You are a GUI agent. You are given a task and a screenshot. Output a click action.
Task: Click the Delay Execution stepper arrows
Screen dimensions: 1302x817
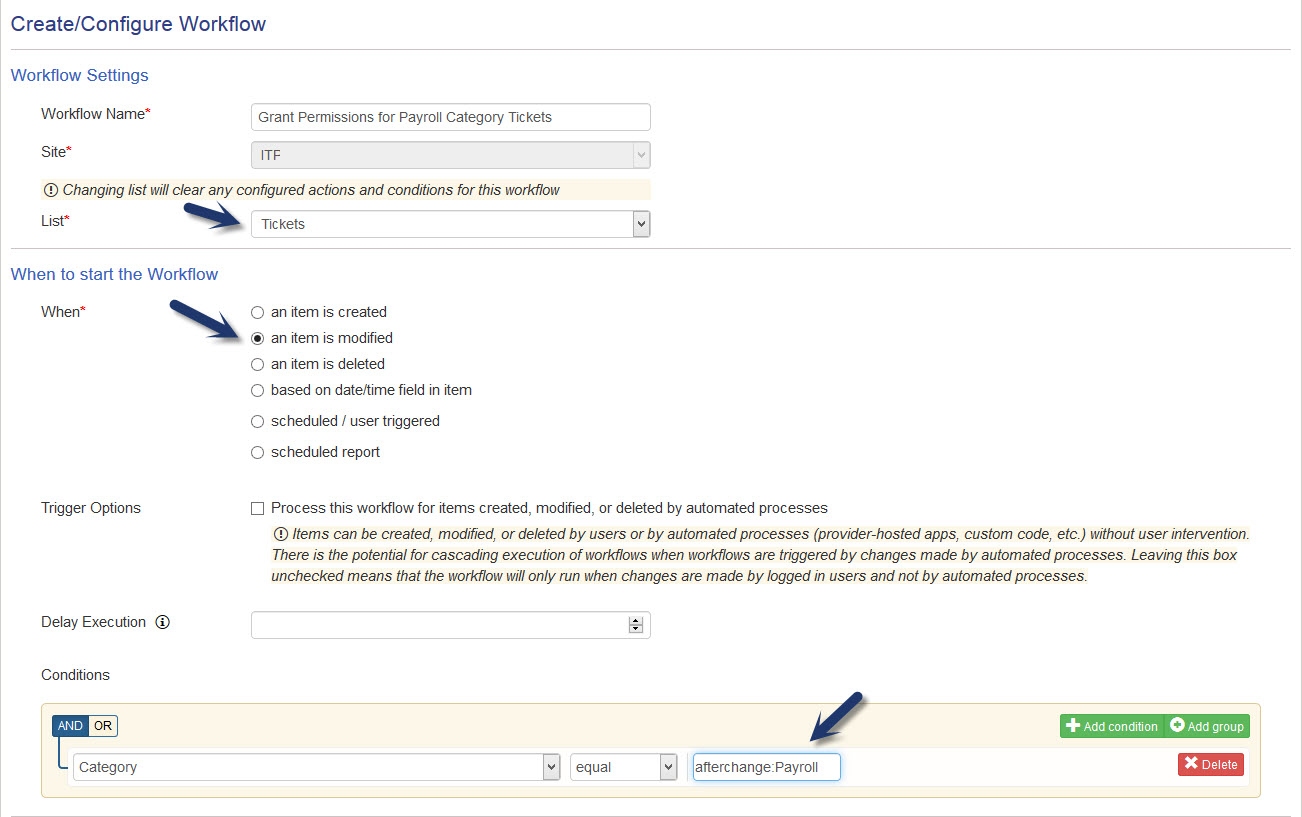click(x=635, y=625)
